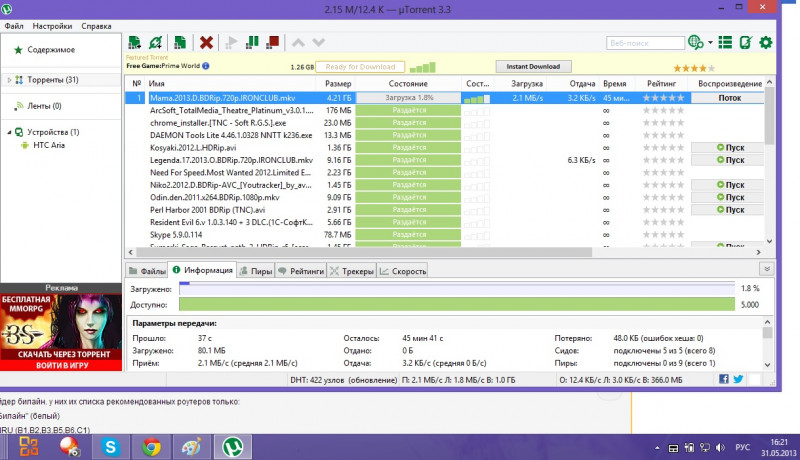This screenshot has width=800, height=460.
Task: Switch to the Информация tab
Action: pos(203,270)
